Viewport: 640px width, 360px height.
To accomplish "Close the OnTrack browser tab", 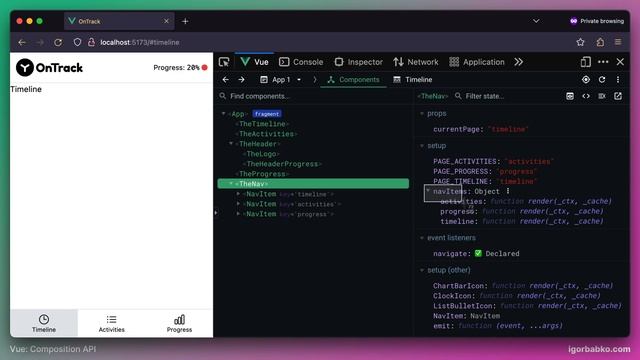I will 166,21.
